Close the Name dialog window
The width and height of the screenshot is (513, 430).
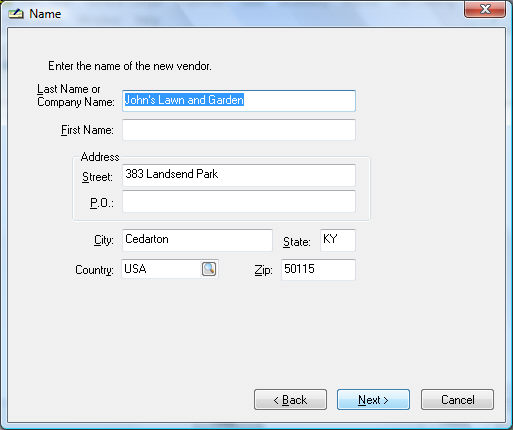485,9
